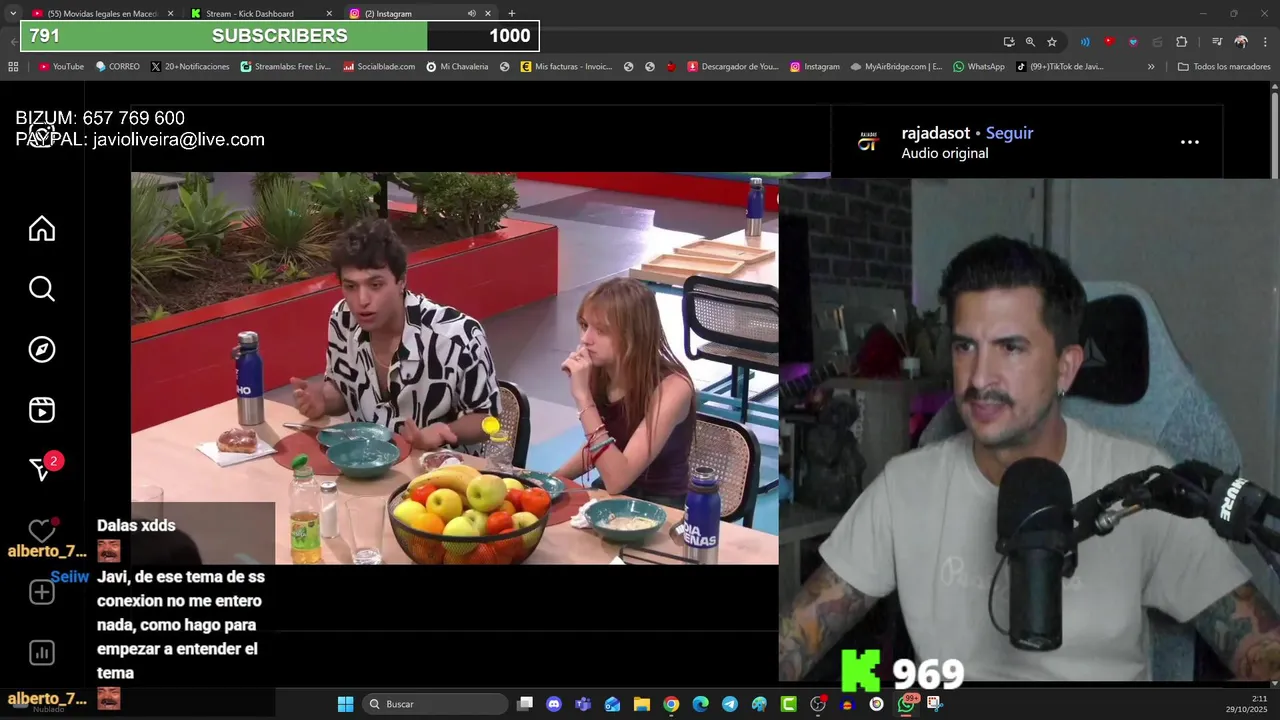Image resolution: width=1280 pixels, height=720 pixels.
Task: Open the WhatsApp bookmark
Action: coord(979,67)
